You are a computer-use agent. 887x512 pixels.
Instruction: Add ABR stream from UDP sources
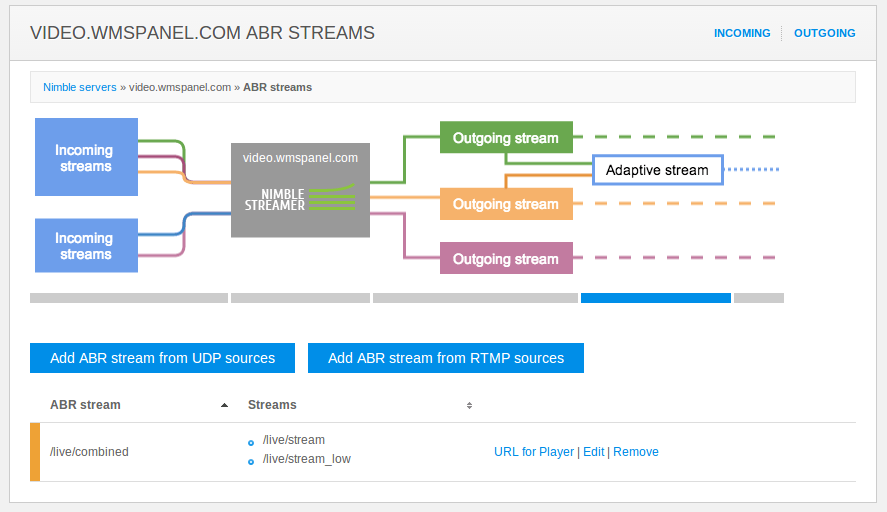tap(162, 358)
